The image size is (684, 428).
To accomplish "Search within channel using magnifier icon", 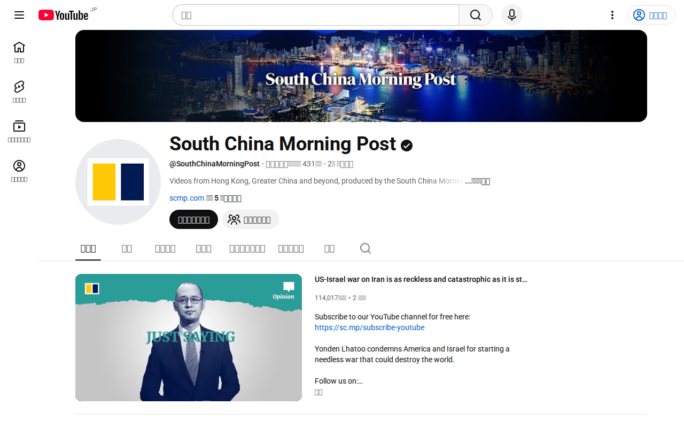I will click(x=365, y=249).
